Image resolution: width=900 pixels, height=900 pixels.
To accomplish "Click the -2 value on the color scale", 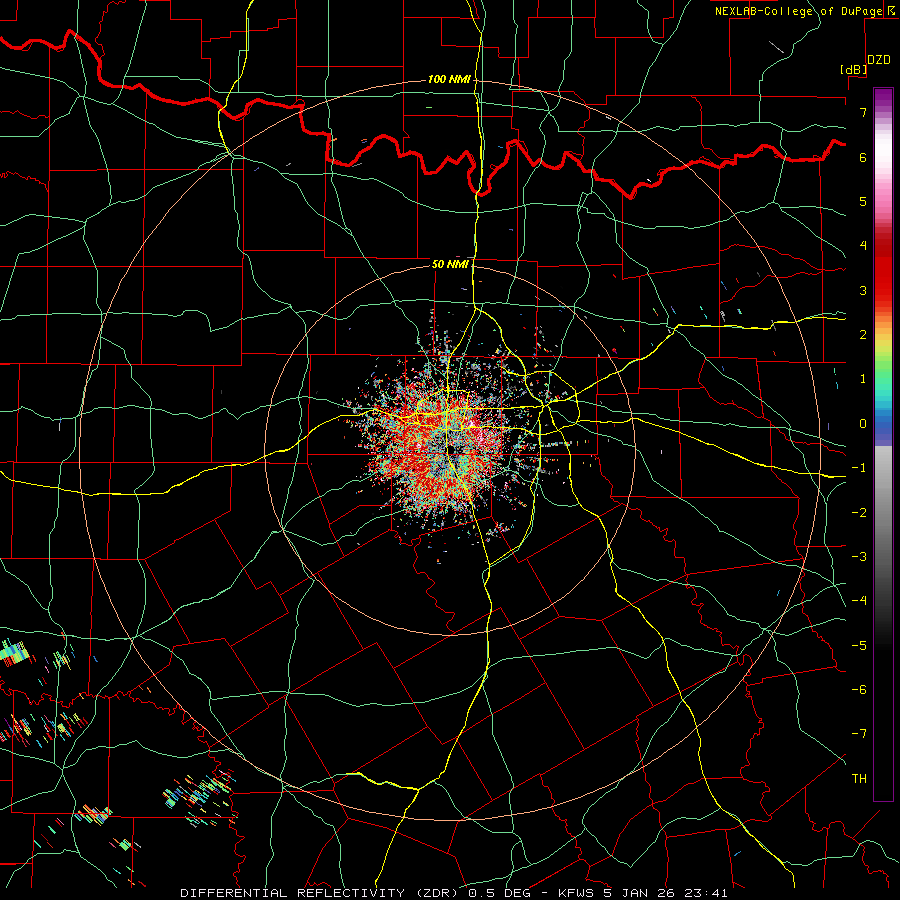I will click(x=859, y=513).
